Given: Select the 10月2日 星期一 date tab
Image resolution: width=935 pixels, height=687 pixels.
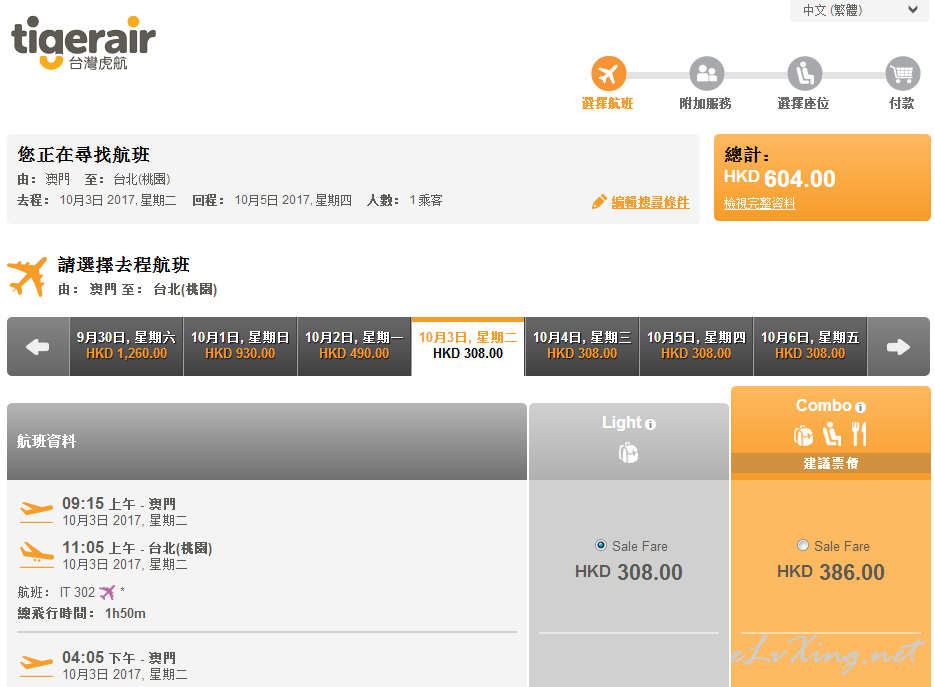Looking at the screenshot, I should (354, 346).
